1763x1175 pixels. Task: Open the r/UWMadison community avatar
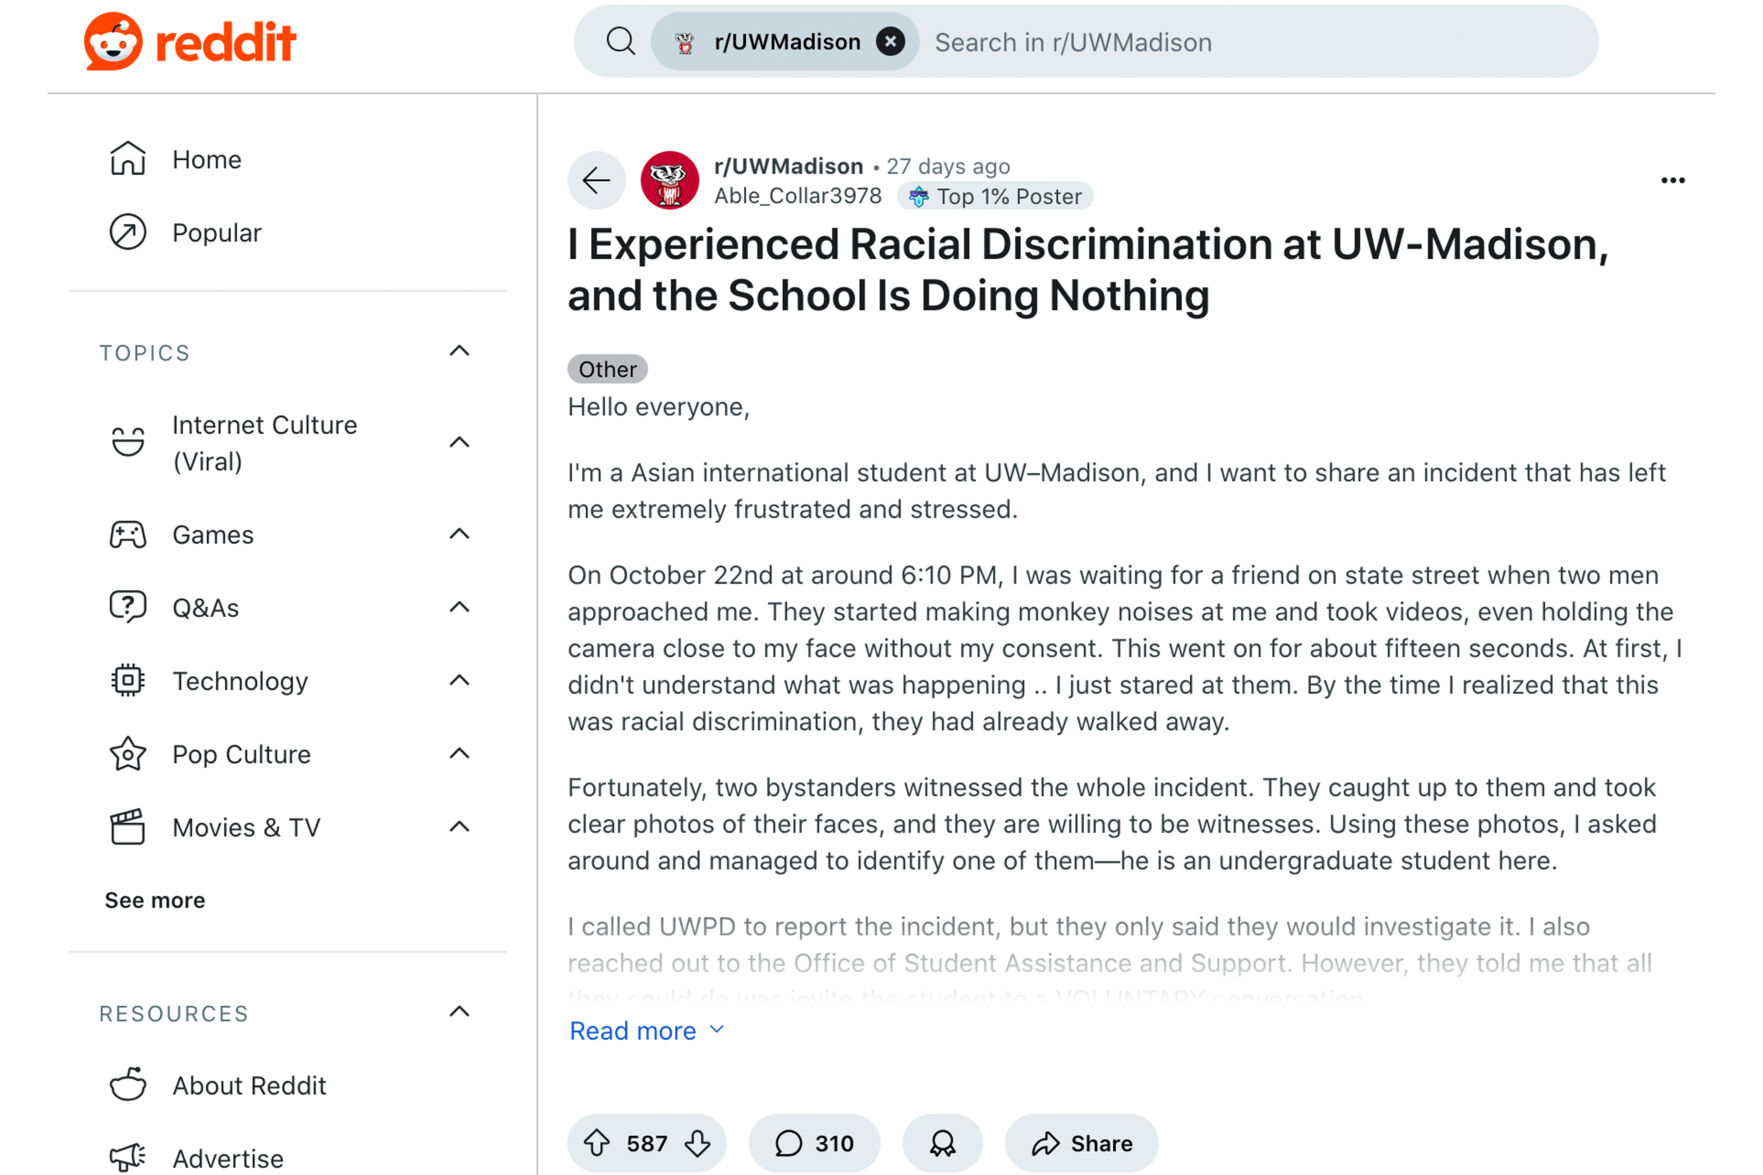669,180
